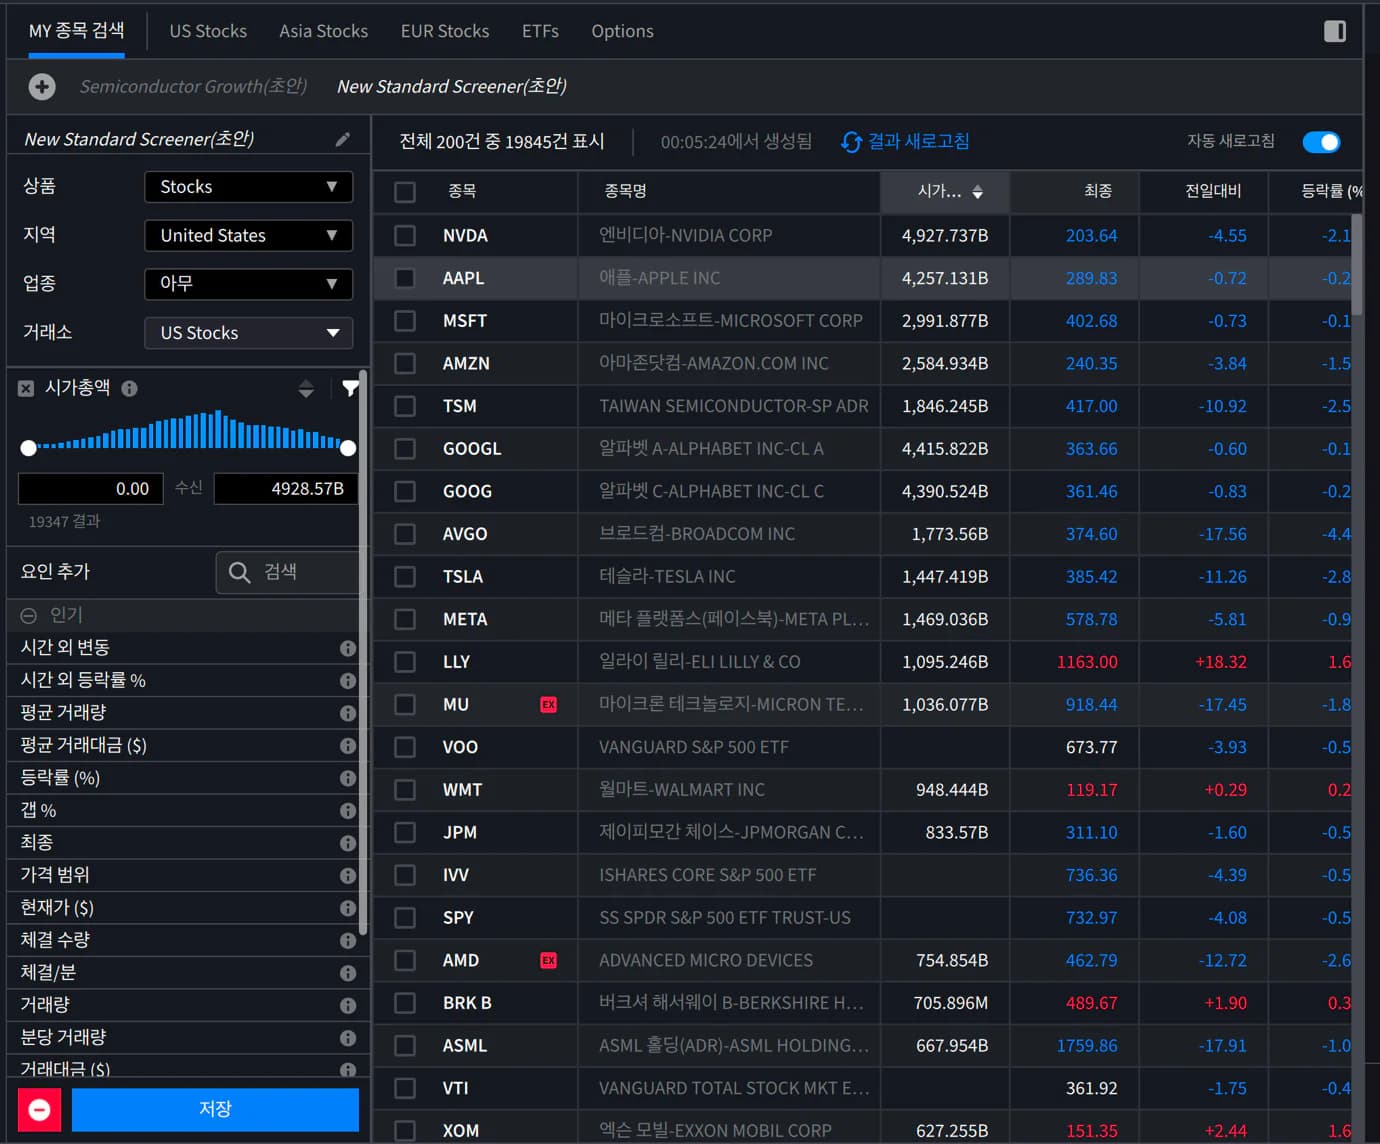Focus the 요인 추가 검색 search field
1380x1144 pixels.
click(x=287, y=572)
